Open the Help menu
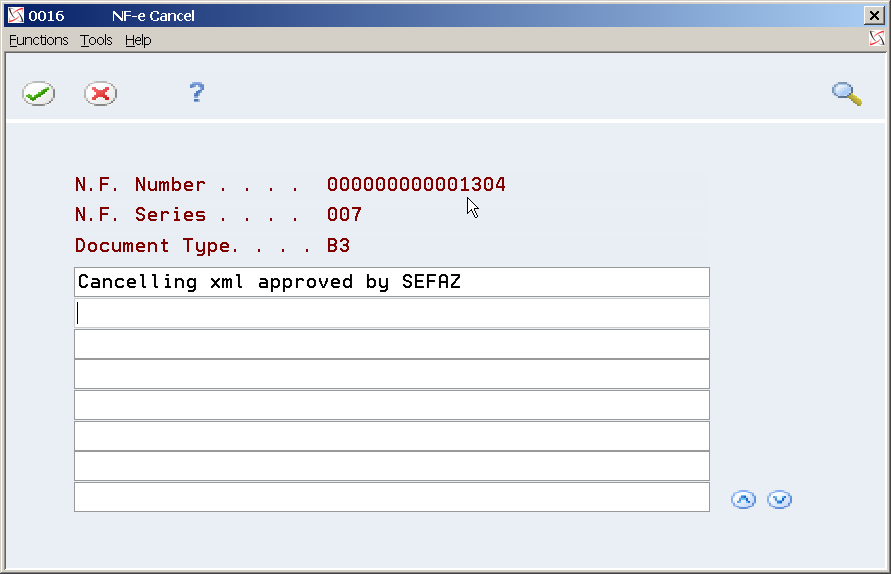This screenshot has height=574, width=891. 138,40
